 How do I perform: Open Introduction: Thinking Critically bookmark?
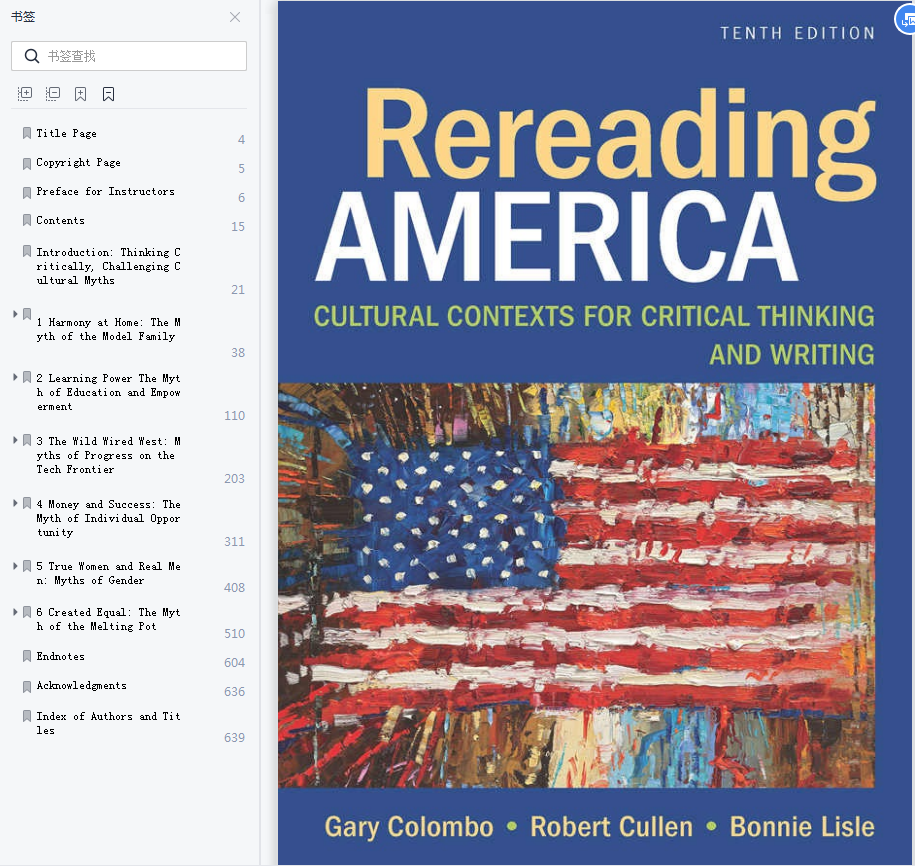point(109,266)
